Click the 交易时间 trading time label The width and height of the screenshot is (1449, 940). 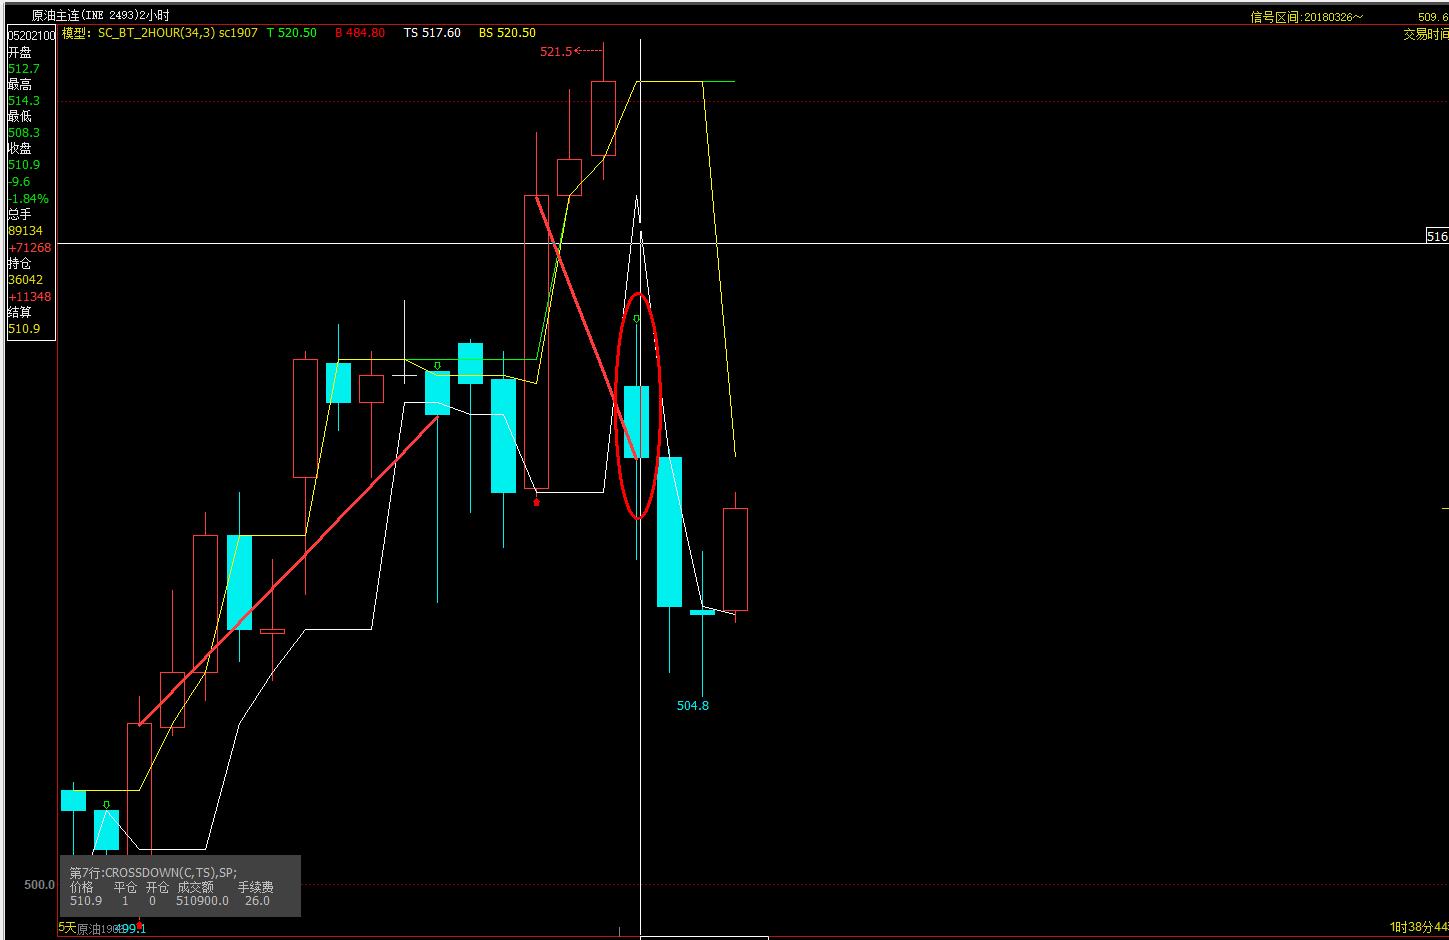pyautogui.click(x=1424, y=34)
